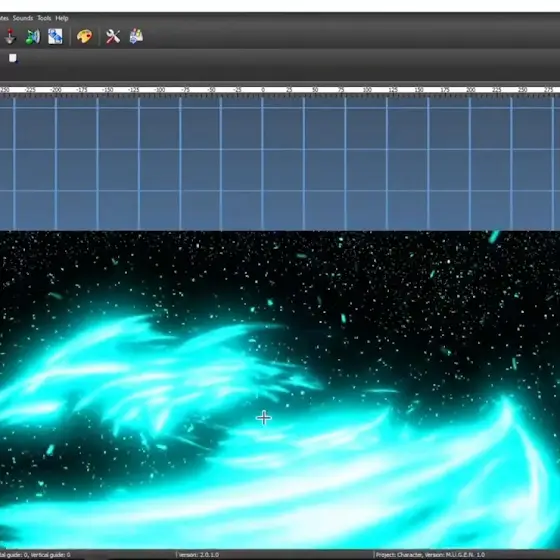The image size is (560, 560).
Task: Open the Help menu
Action: pos(62,18)
